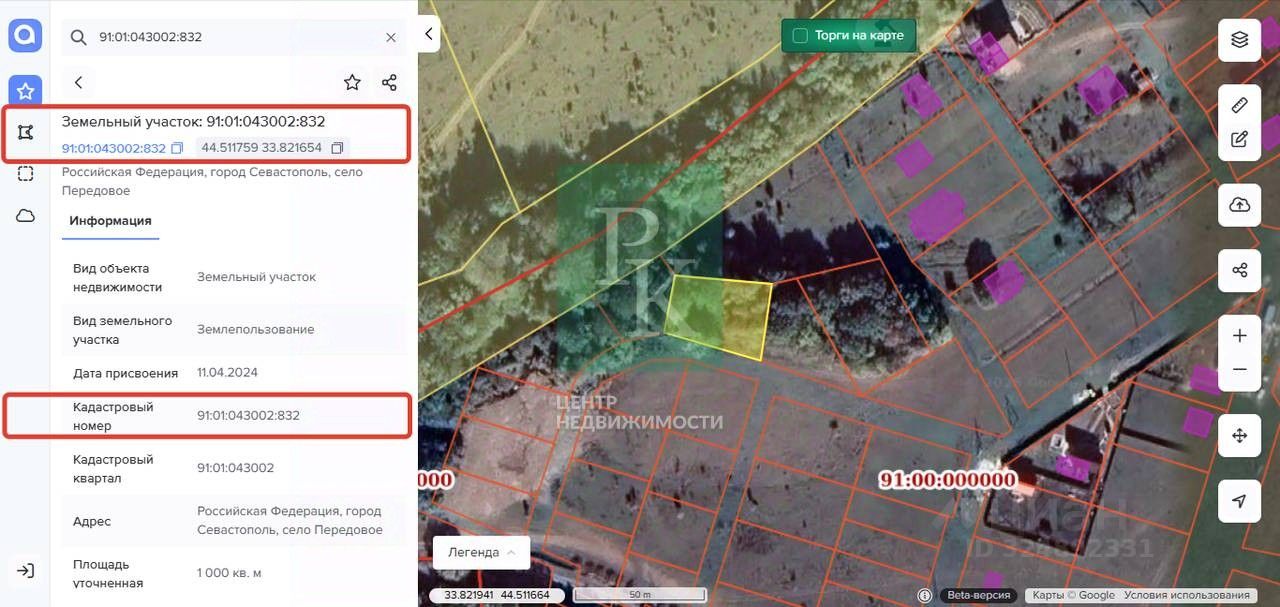Activate the edit drawing tool on map

(x=1239, y=140)
